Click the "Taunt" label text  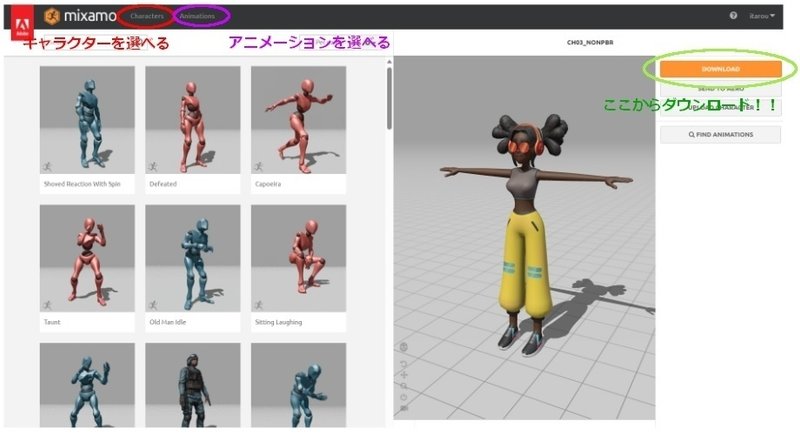pyautogui.click(x=52, y=322)
